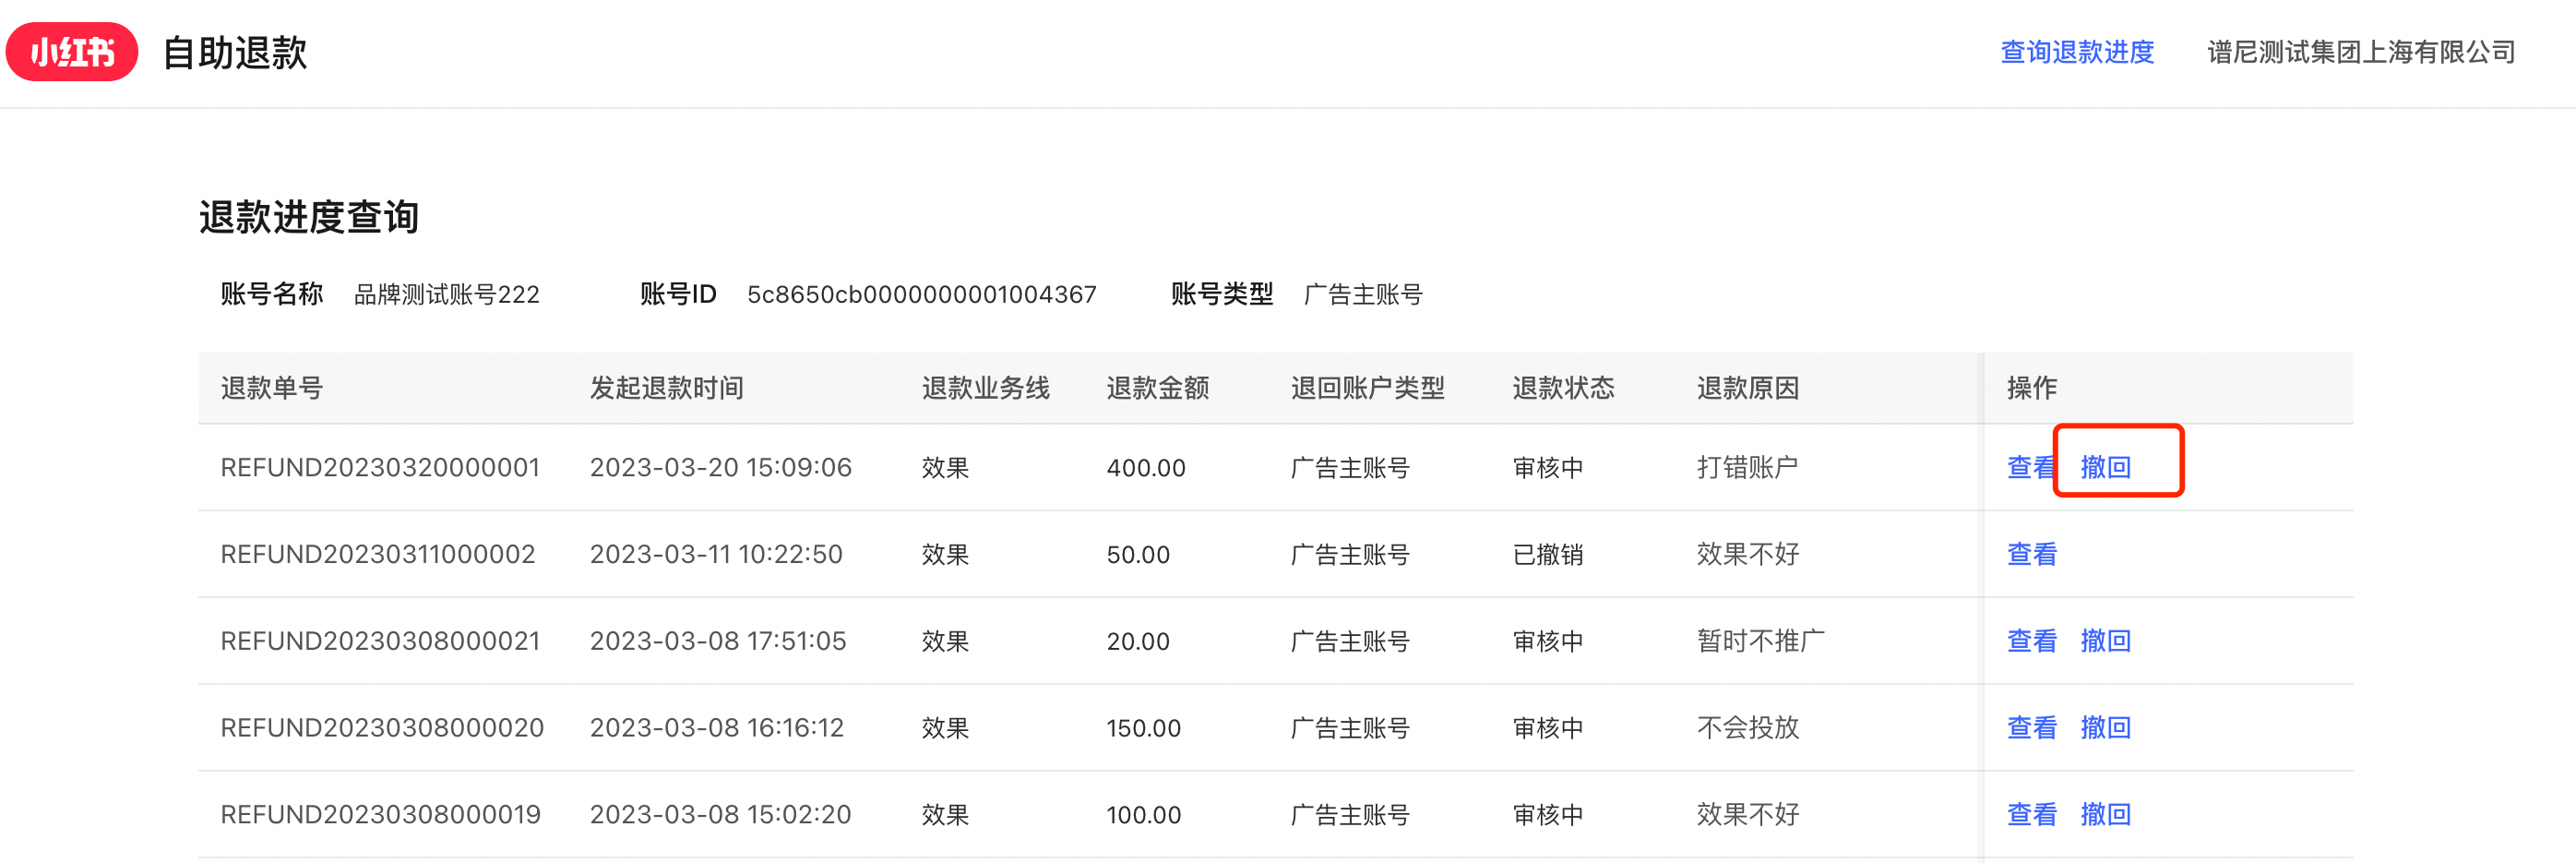Screen dimensions: 2576x863
Task: Click the 操作 column header
Action: point(2032,388)
